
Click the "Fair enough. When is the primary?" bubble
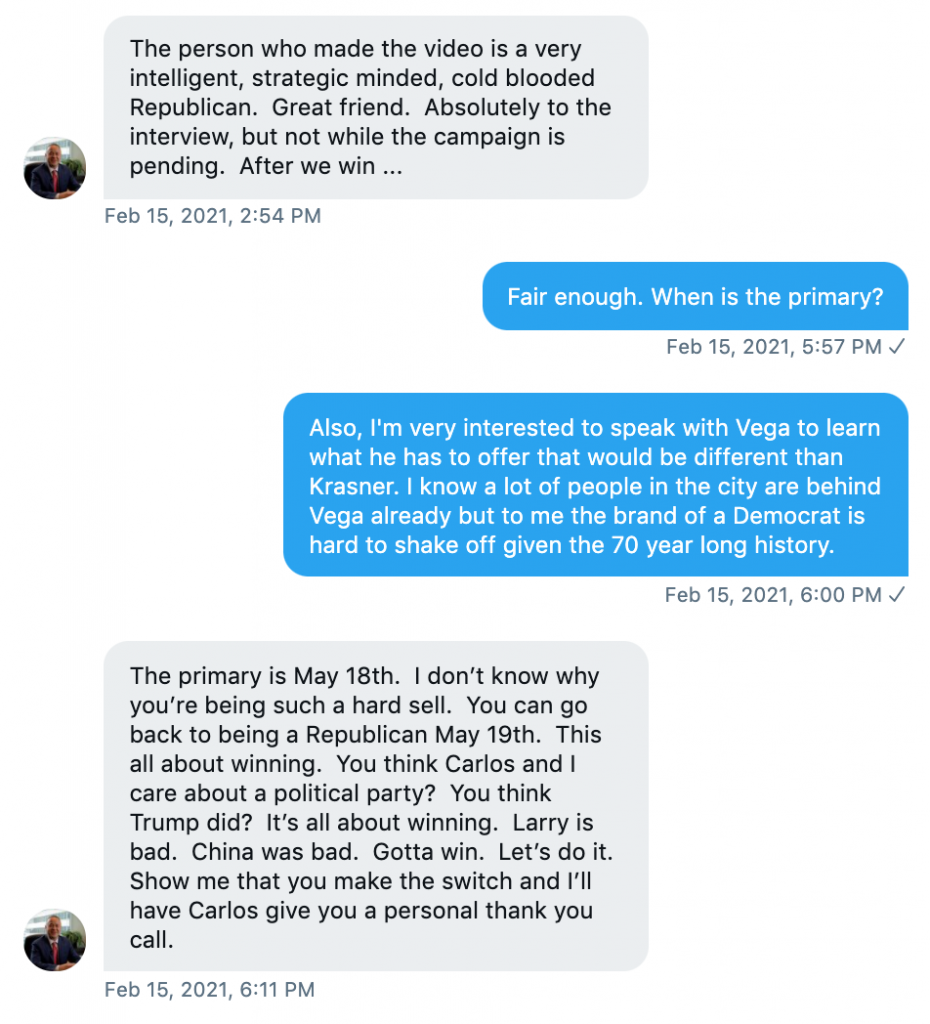coord(695,296)
